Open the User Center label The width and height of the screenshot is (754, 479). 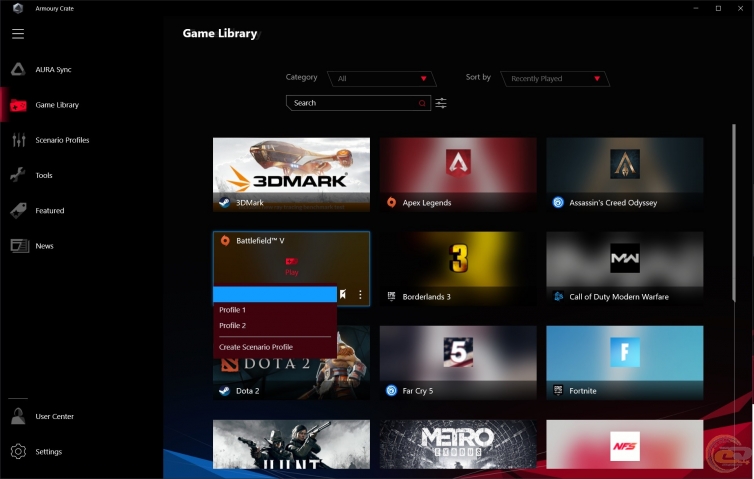(54, 416)
